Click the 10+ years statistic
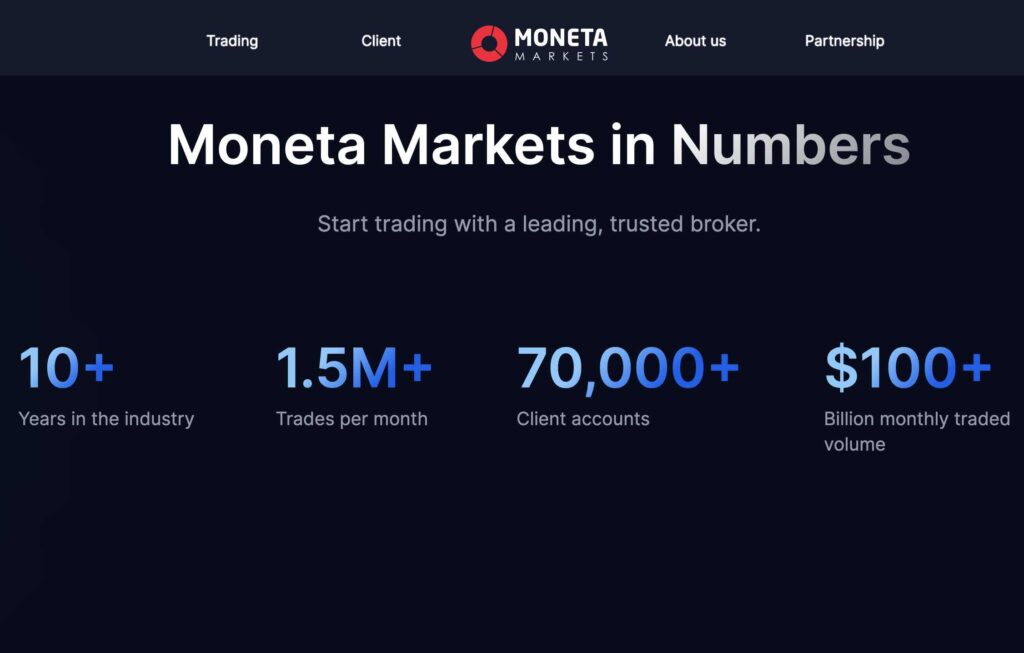 [x=64, y=368]
